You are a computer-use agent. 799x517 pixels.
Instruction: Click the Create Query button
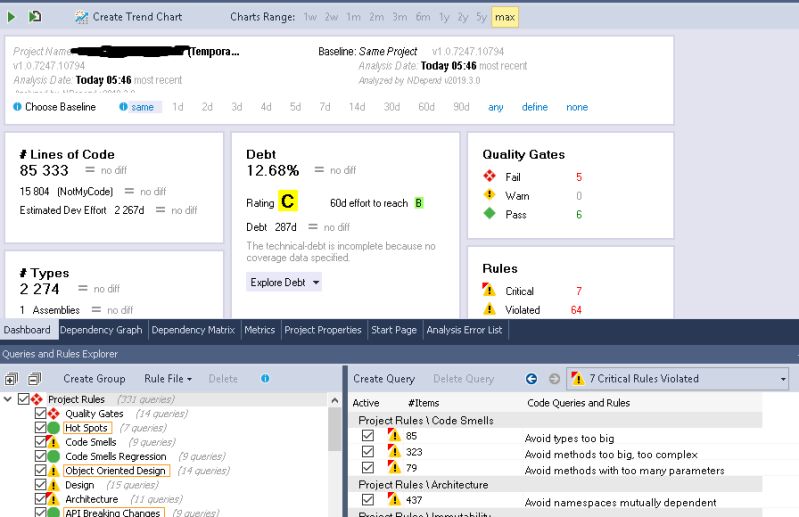point(384,378)
